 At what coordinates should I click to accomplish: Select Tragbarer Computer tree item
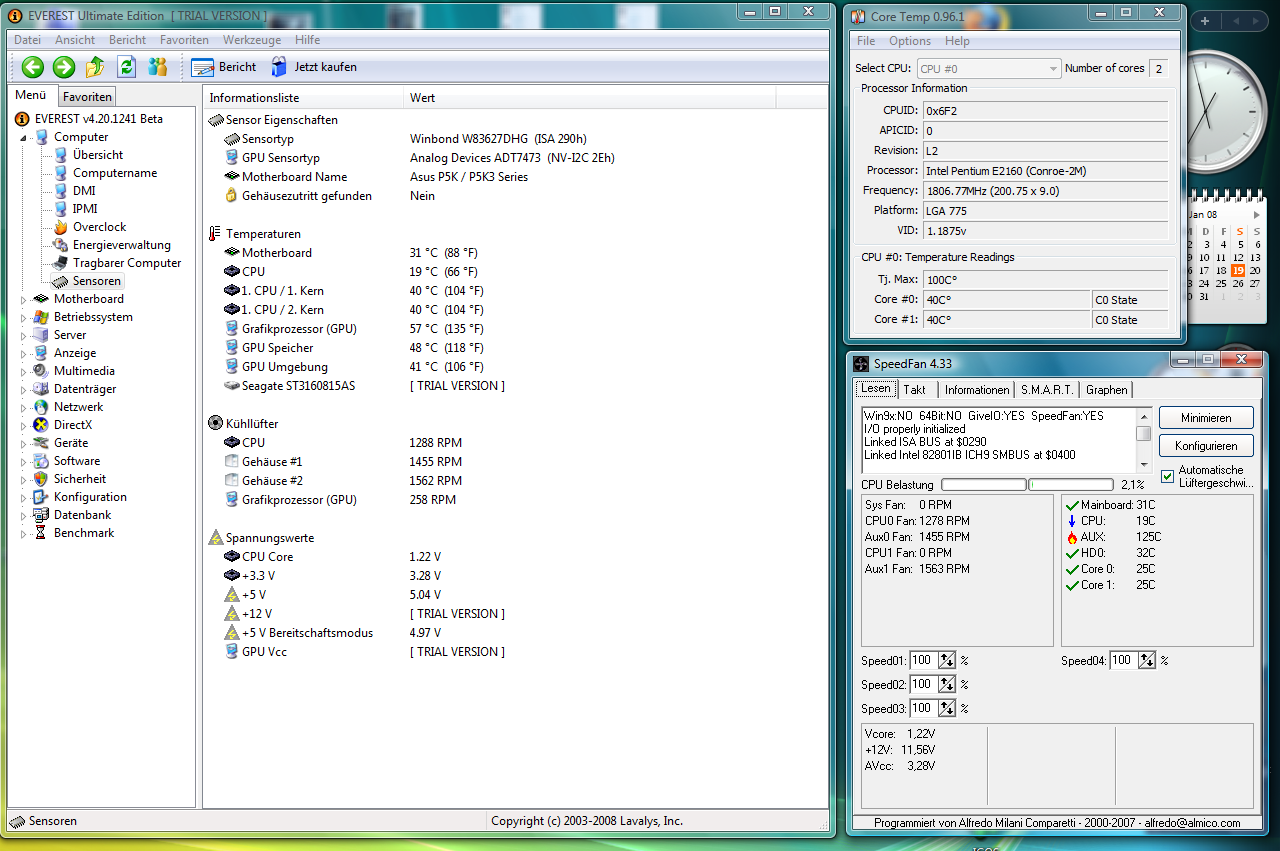(x=127, y=263)
